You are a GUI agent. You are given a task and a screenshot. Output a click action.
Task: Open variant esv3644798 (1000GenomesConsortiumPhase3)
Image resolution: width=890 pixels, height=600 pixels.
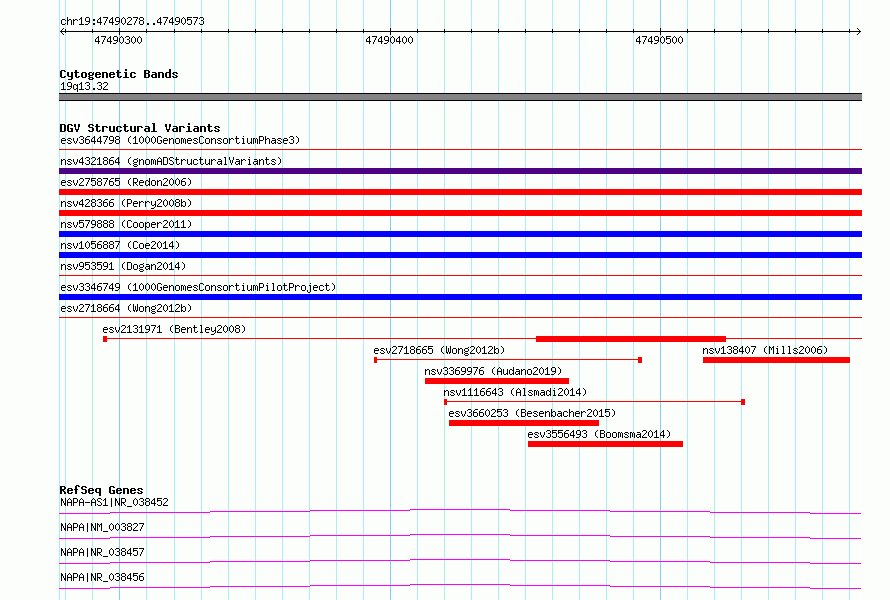point(180,140)
